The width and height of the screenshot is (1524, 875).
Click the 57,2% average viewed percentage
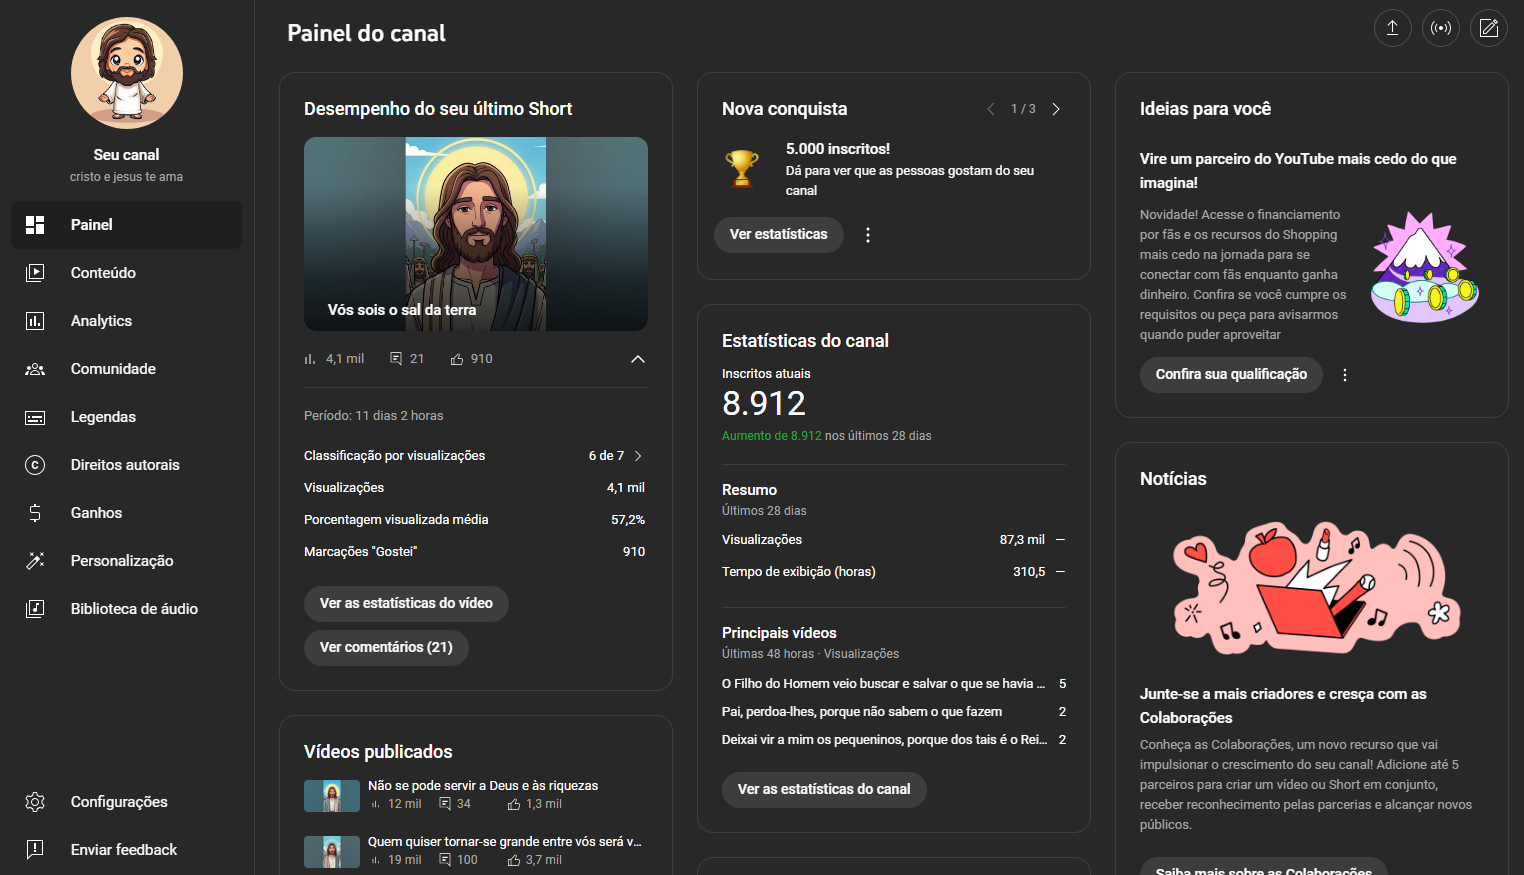point(628,520)
